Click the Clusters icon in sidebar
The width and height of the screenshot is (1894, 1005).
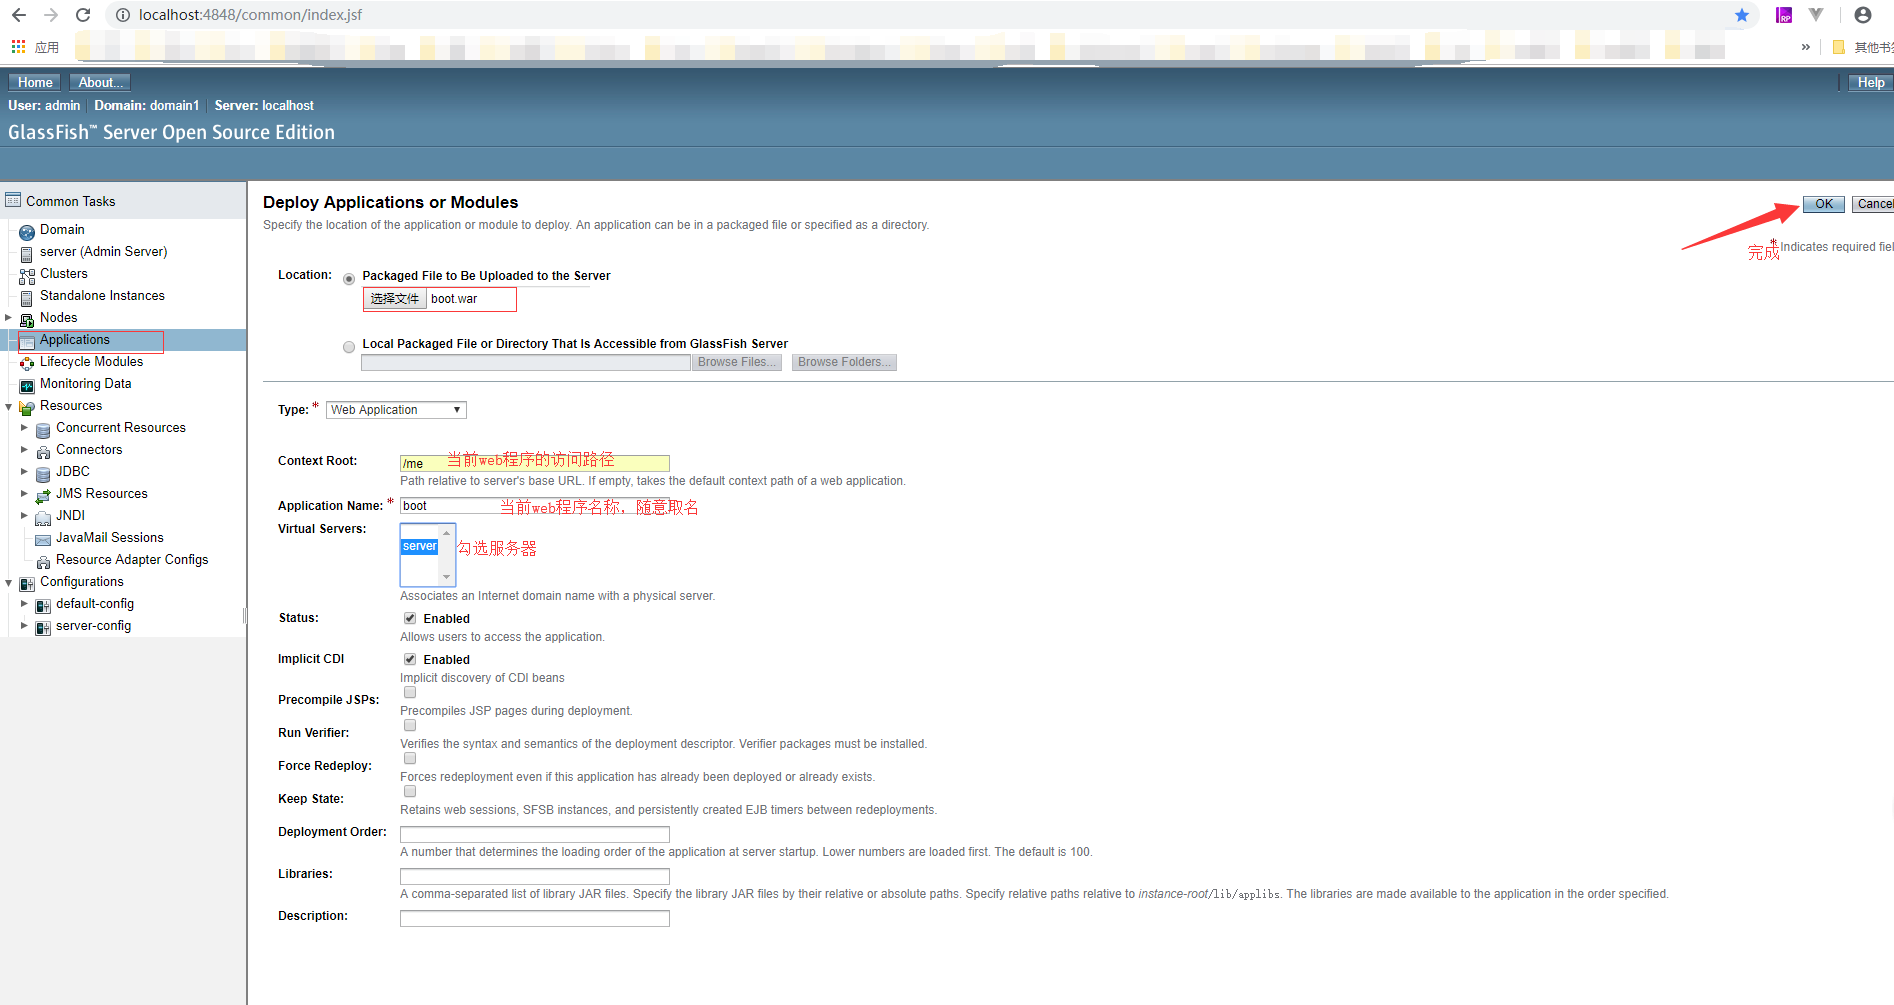[x=27, y=273]
